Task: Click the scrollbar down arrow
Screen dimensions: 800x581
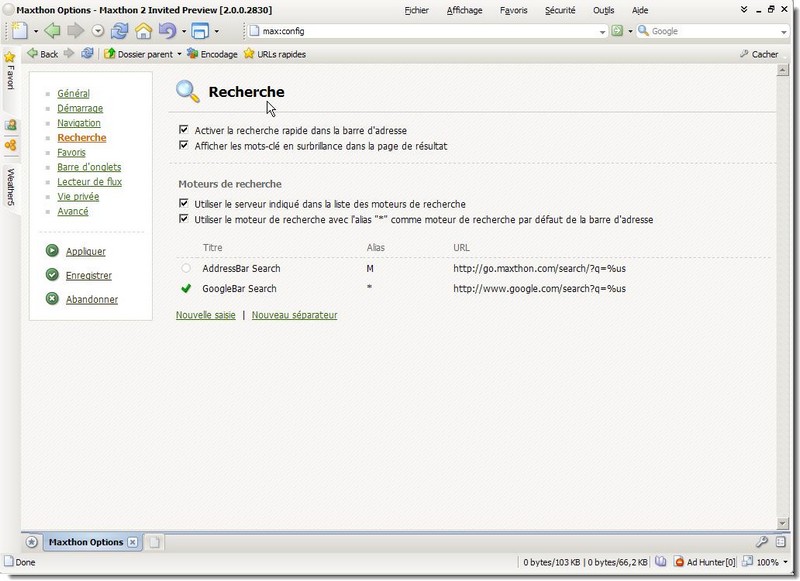Action: (x=782, y=523)
